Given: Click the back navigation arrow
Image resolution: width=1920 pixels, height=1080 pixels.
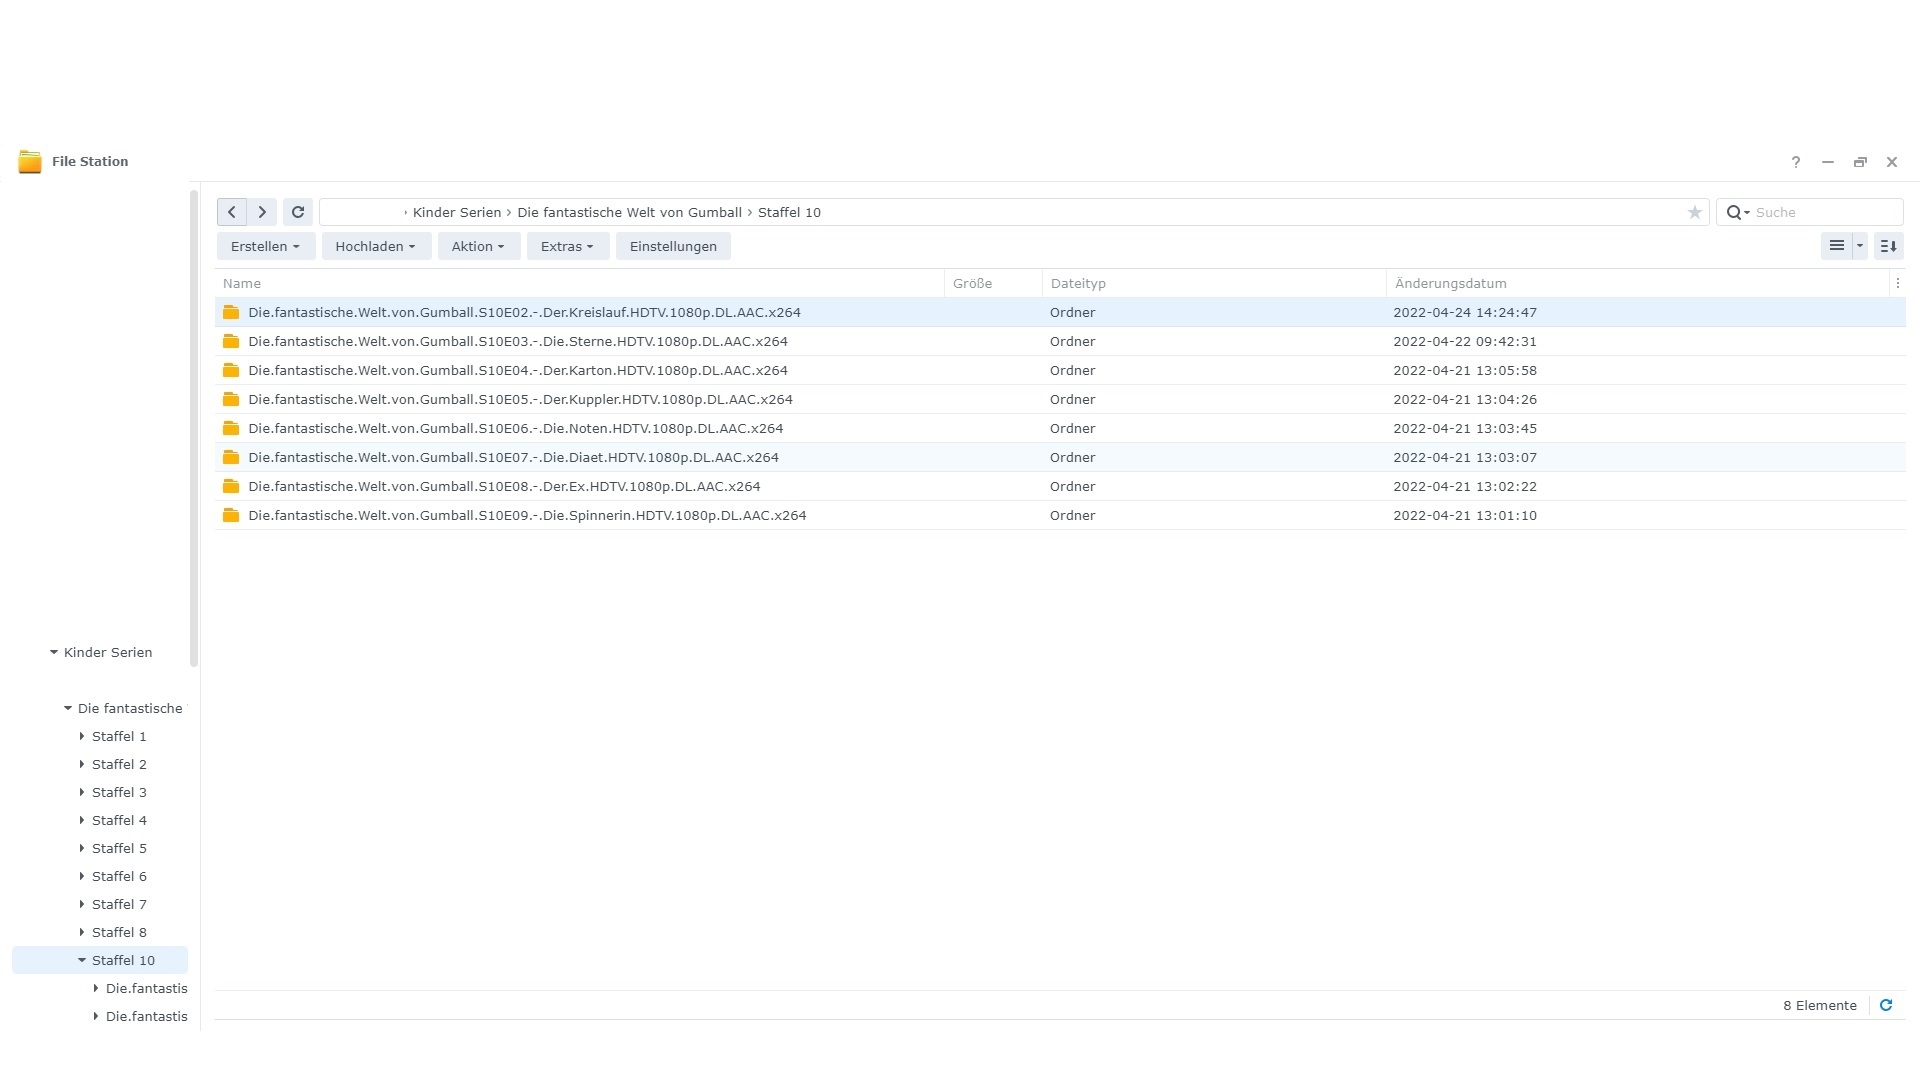Looking at the screenshot, I should (231, 212).
